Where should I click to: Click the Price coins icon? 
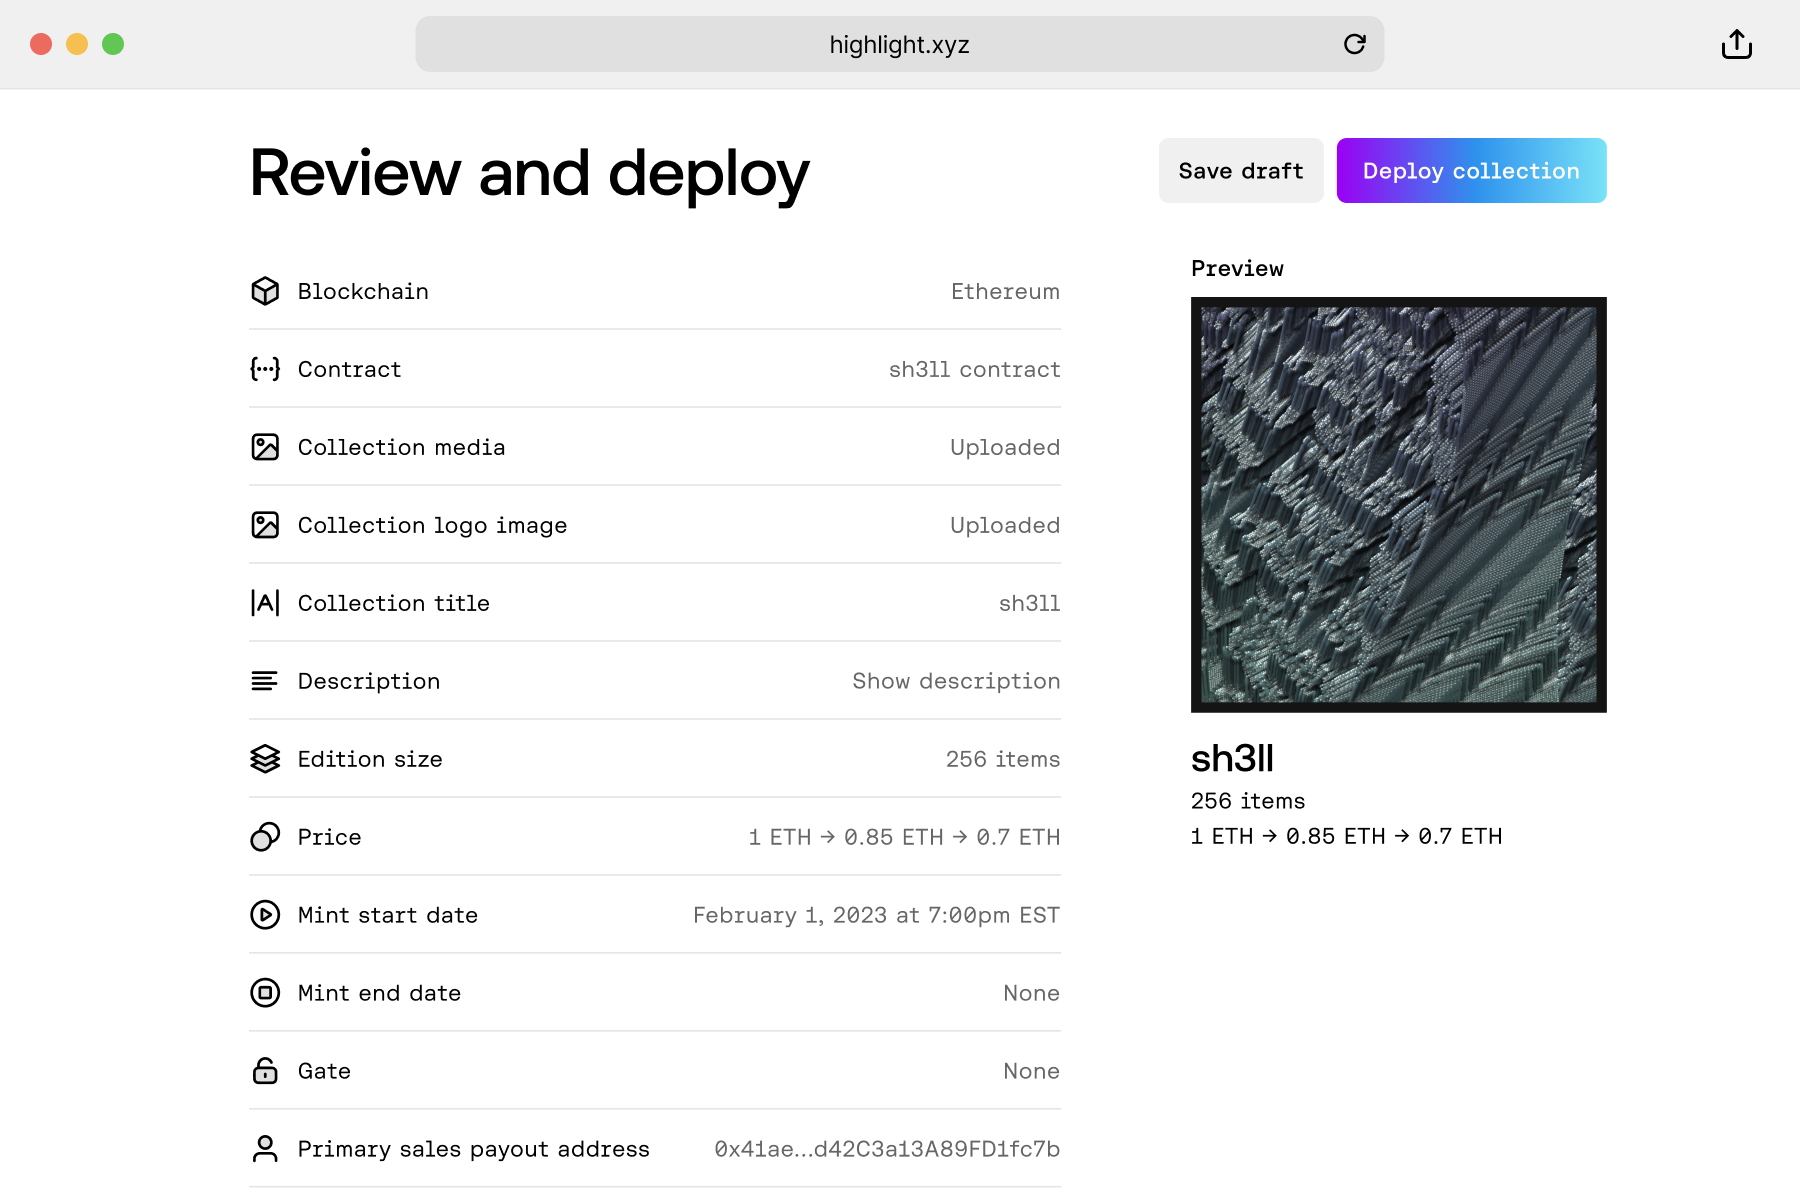tap(265, 837)
